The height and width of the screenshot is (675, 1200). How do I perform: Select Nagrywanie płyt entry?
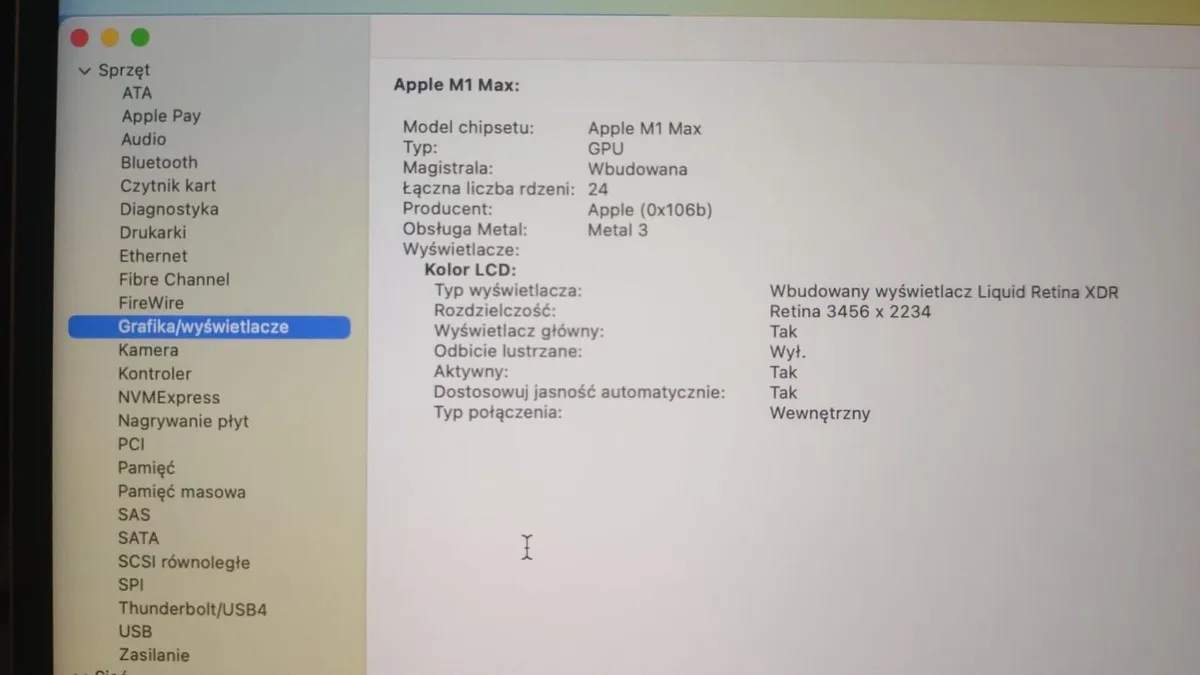point(183,421)
